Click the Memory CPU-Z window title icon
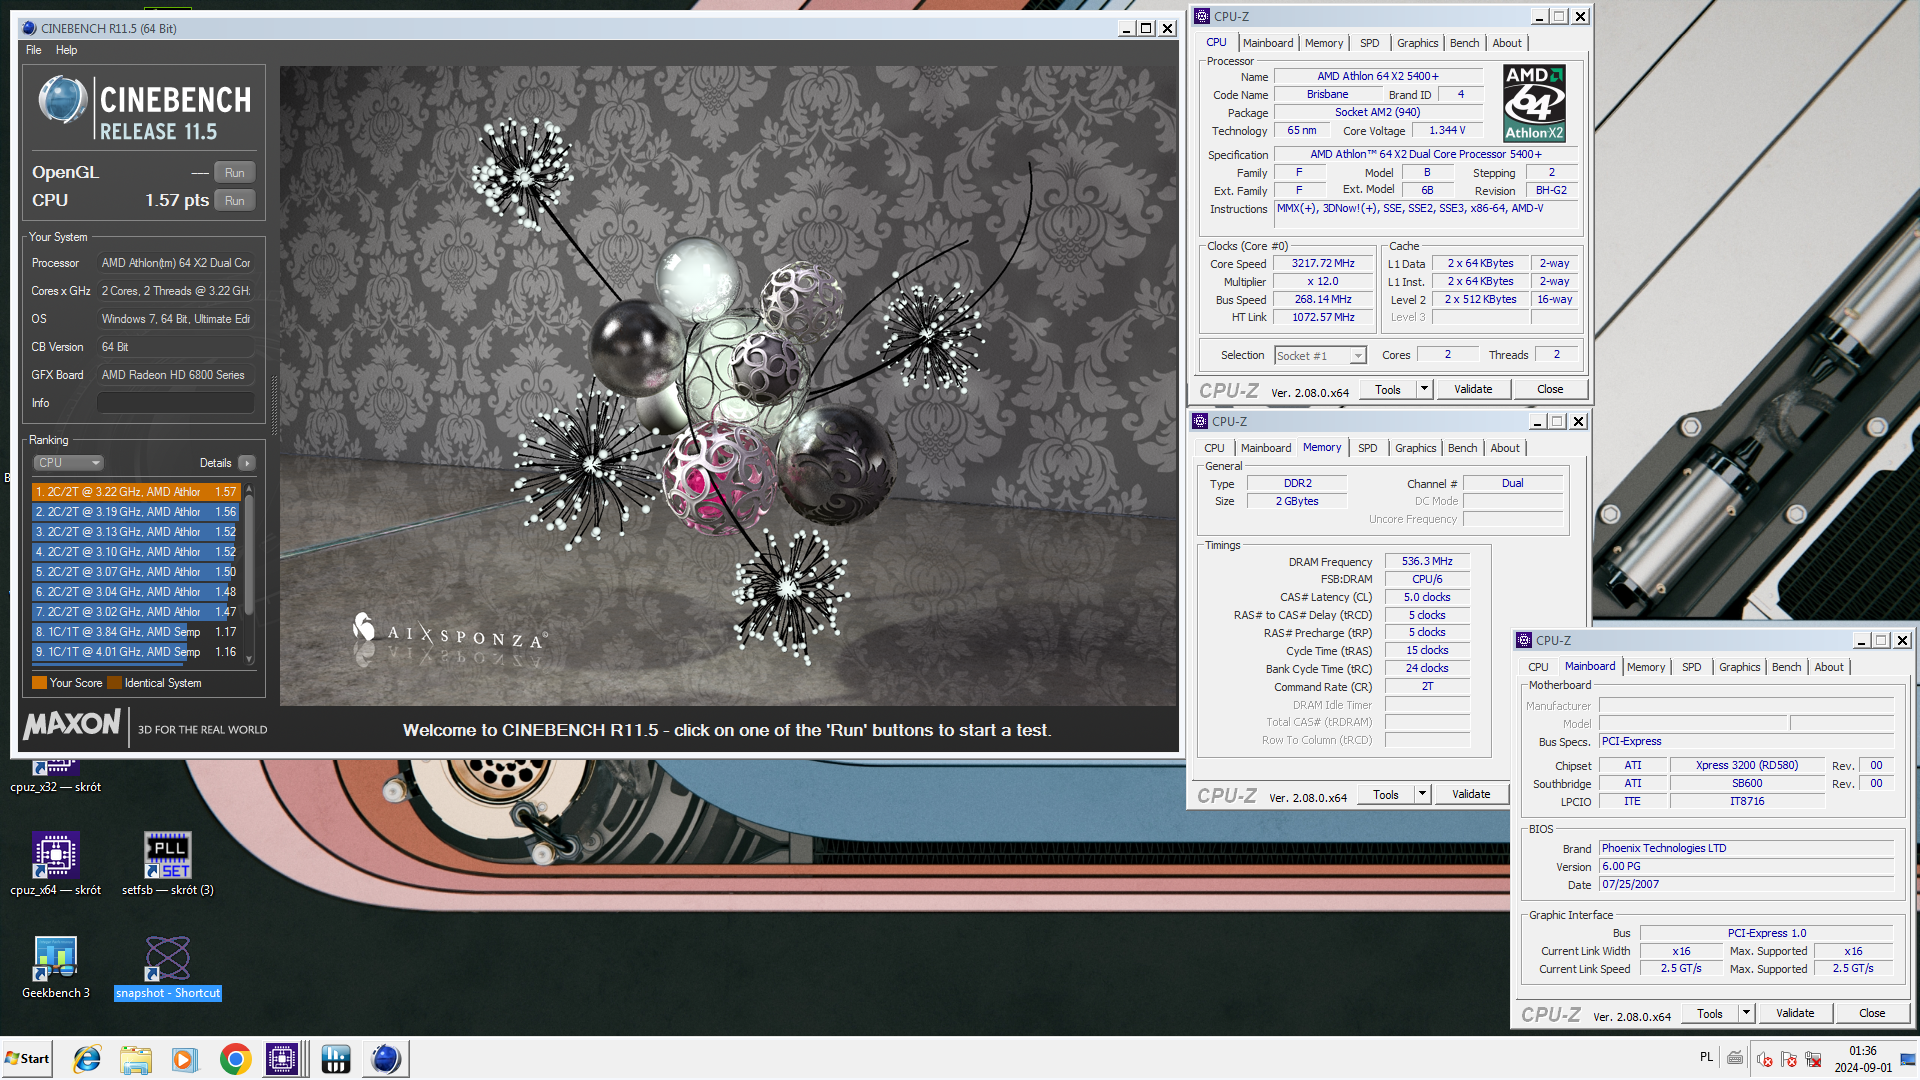This screenshot has width=1920, height=1080. [1200, 421]
